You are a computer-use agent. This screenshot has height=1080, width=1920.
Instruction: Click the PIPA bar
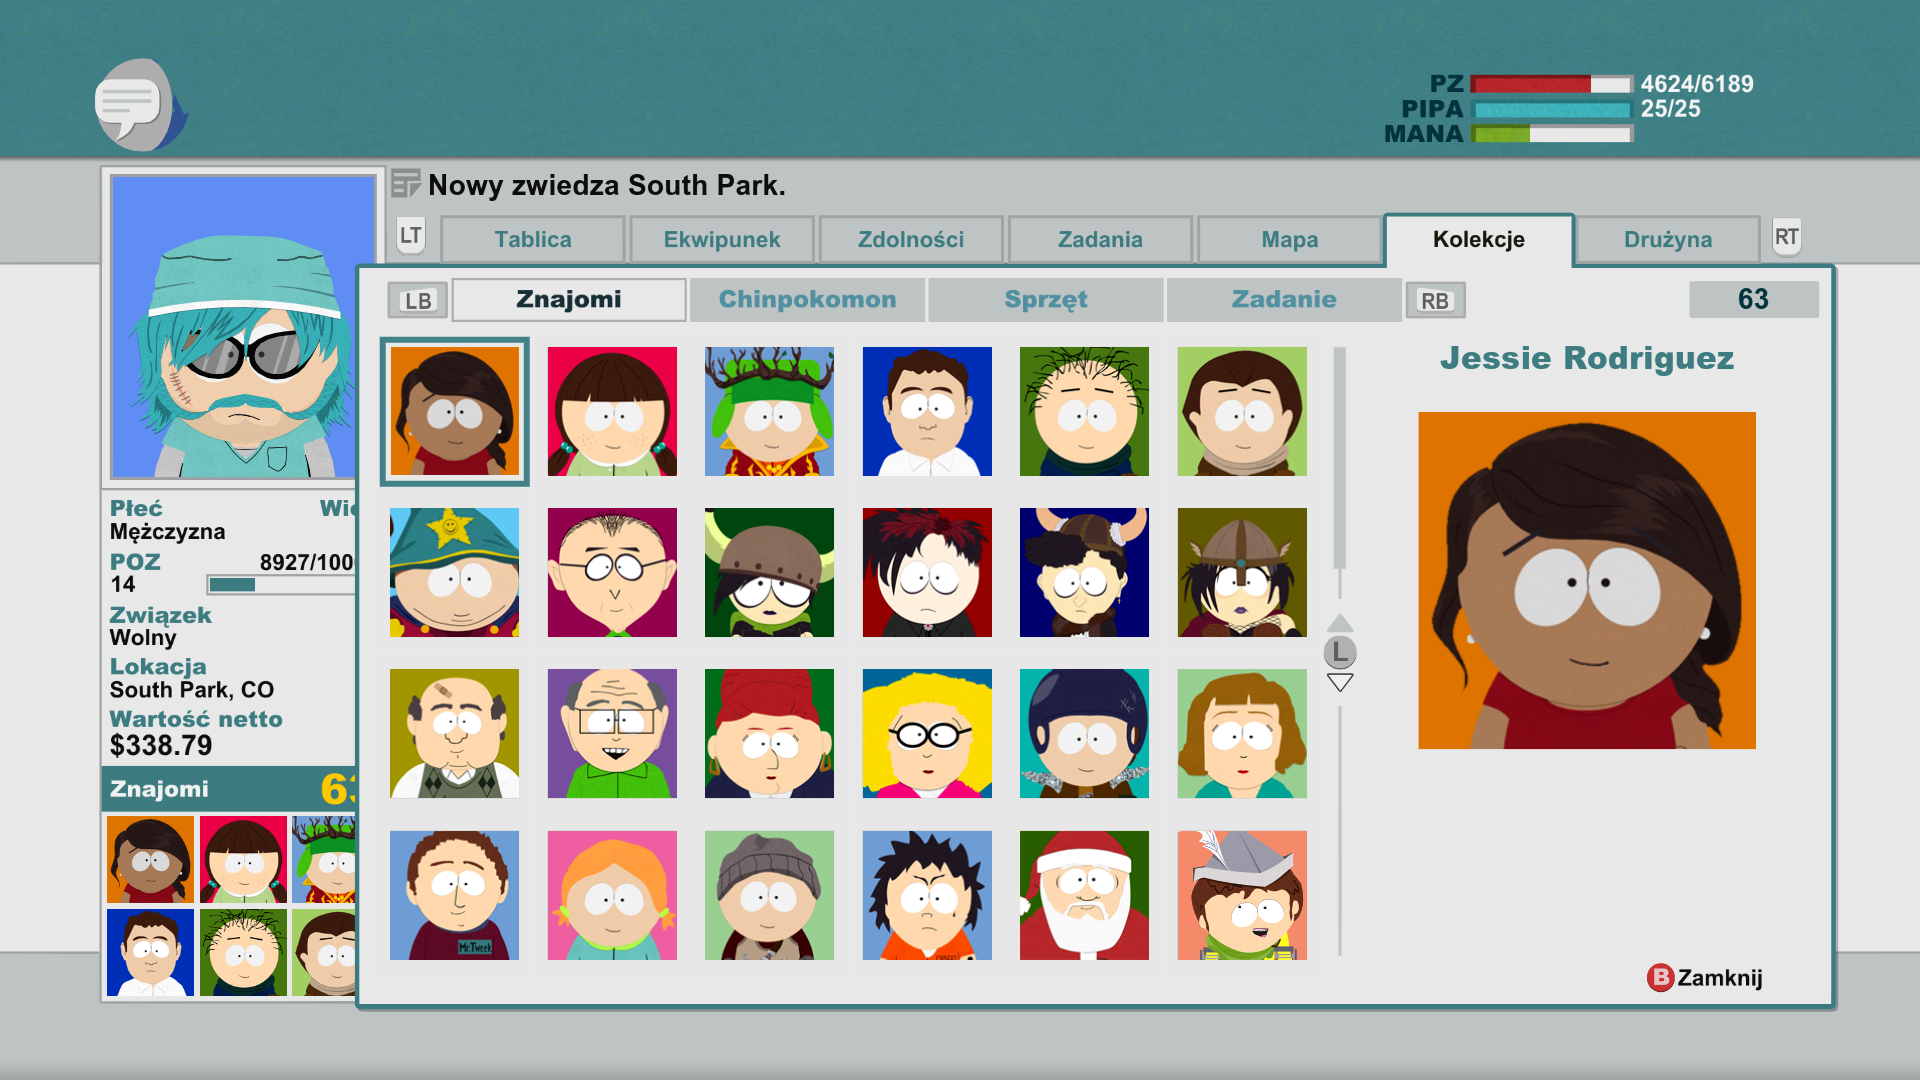(x=1552, y=109)
